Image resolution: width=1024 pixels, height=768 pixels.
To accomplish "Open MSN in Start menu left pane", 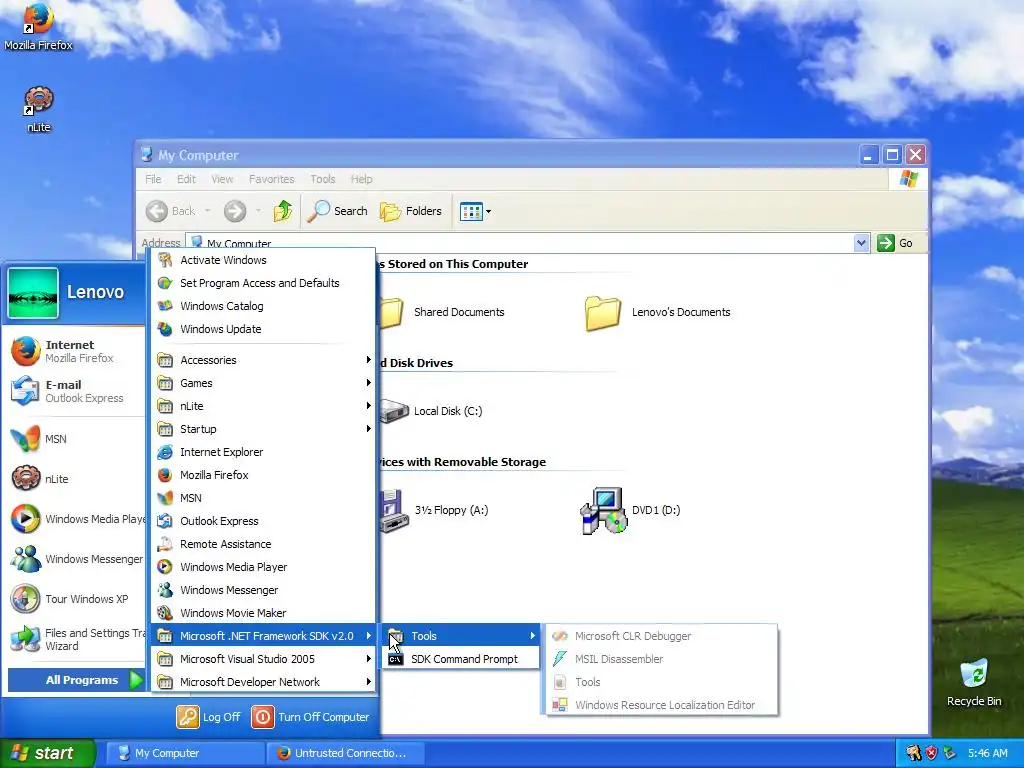I will (75, 439).
